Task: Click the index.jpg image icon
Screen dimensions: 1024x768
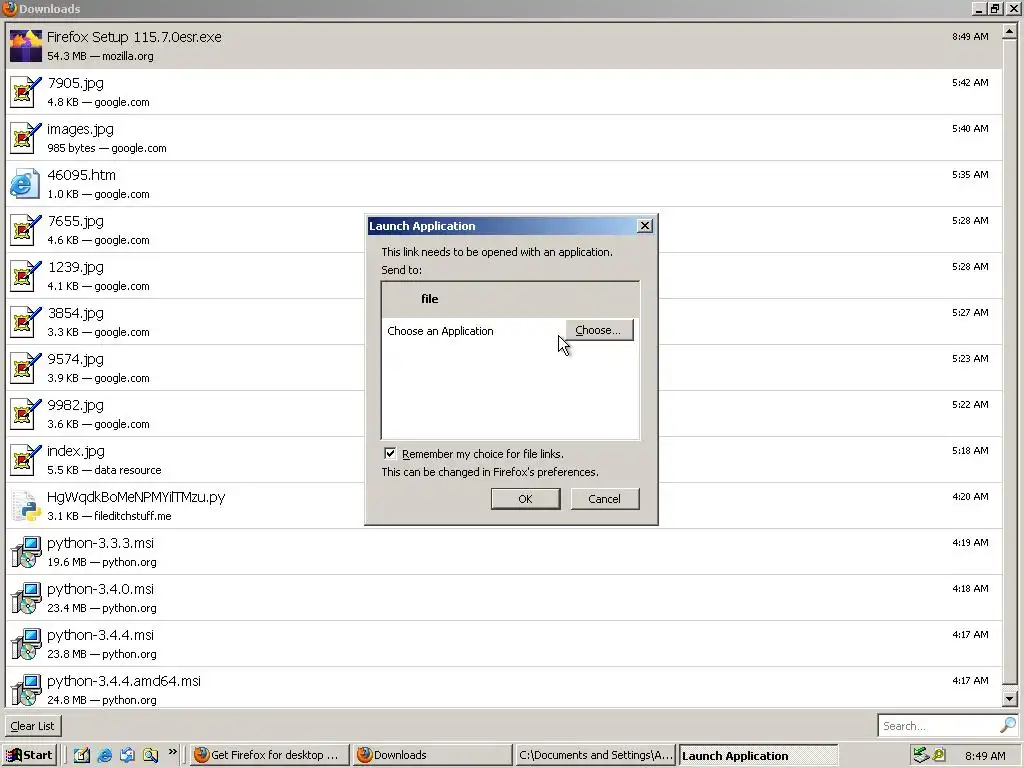Action: point(26,460)
